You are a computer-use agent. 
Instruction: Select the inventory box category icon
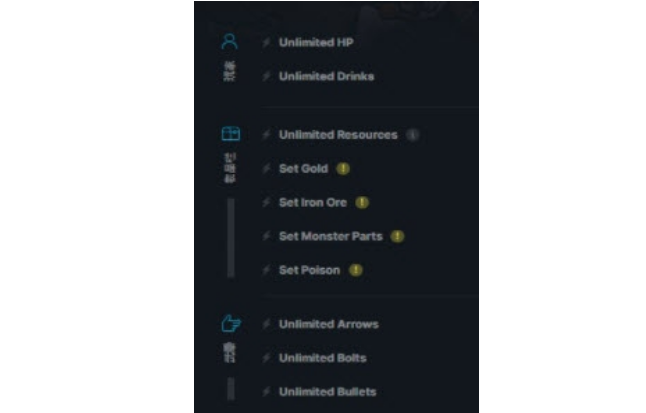coord(230,134)
